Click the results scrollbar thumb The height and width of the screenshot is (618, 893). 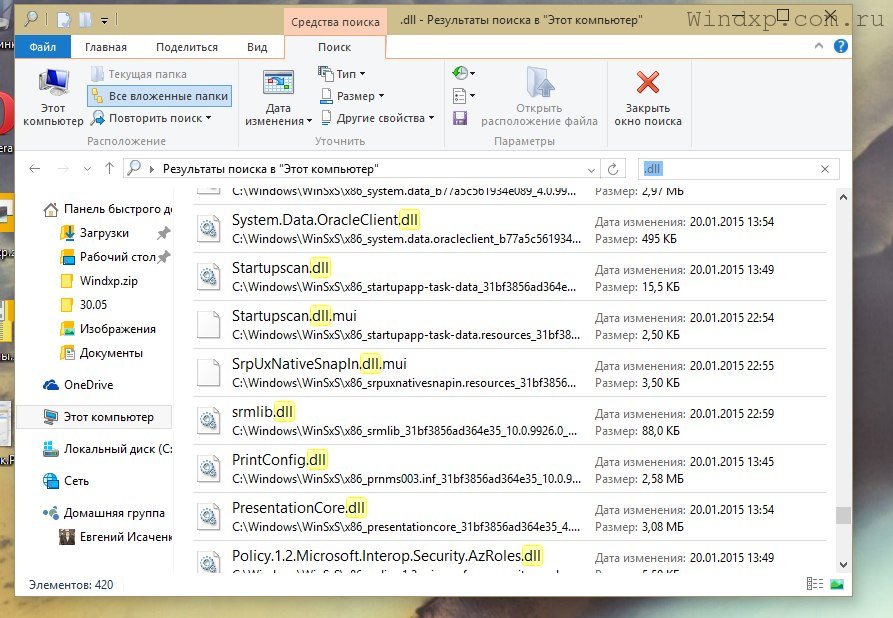843,515
